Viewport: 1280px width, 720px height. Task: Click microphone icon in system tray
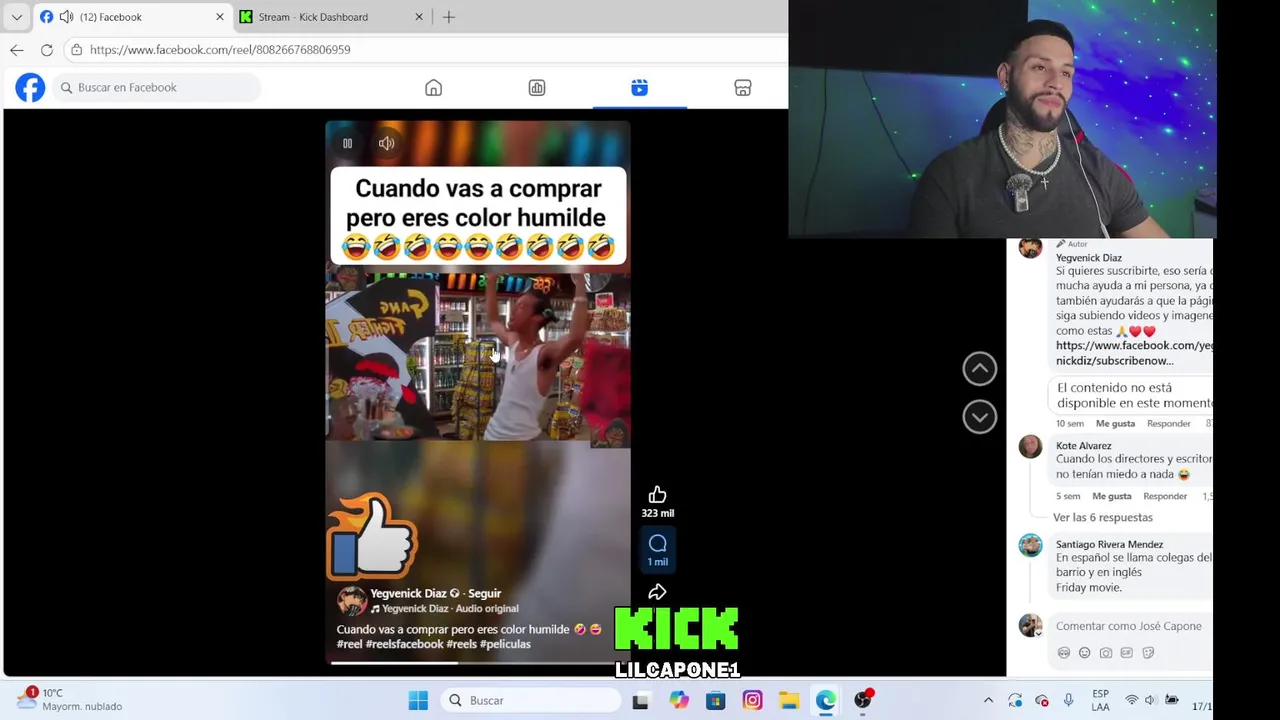[1069, 700]
